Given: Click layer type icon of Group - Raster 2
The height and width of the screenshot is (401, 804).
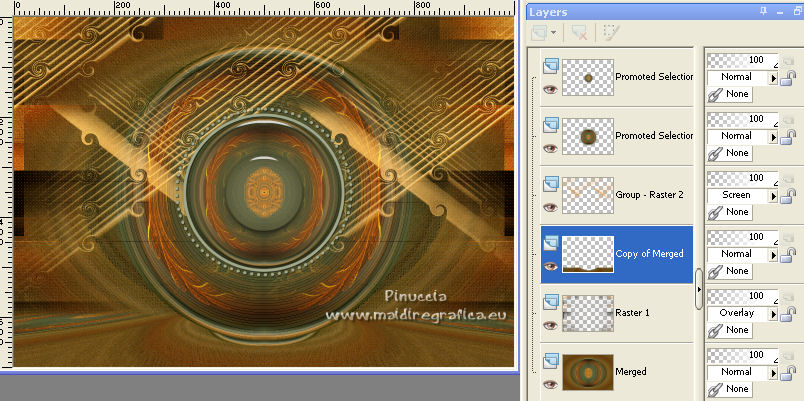Looking at the screenshot, I should tap(550, 183).
